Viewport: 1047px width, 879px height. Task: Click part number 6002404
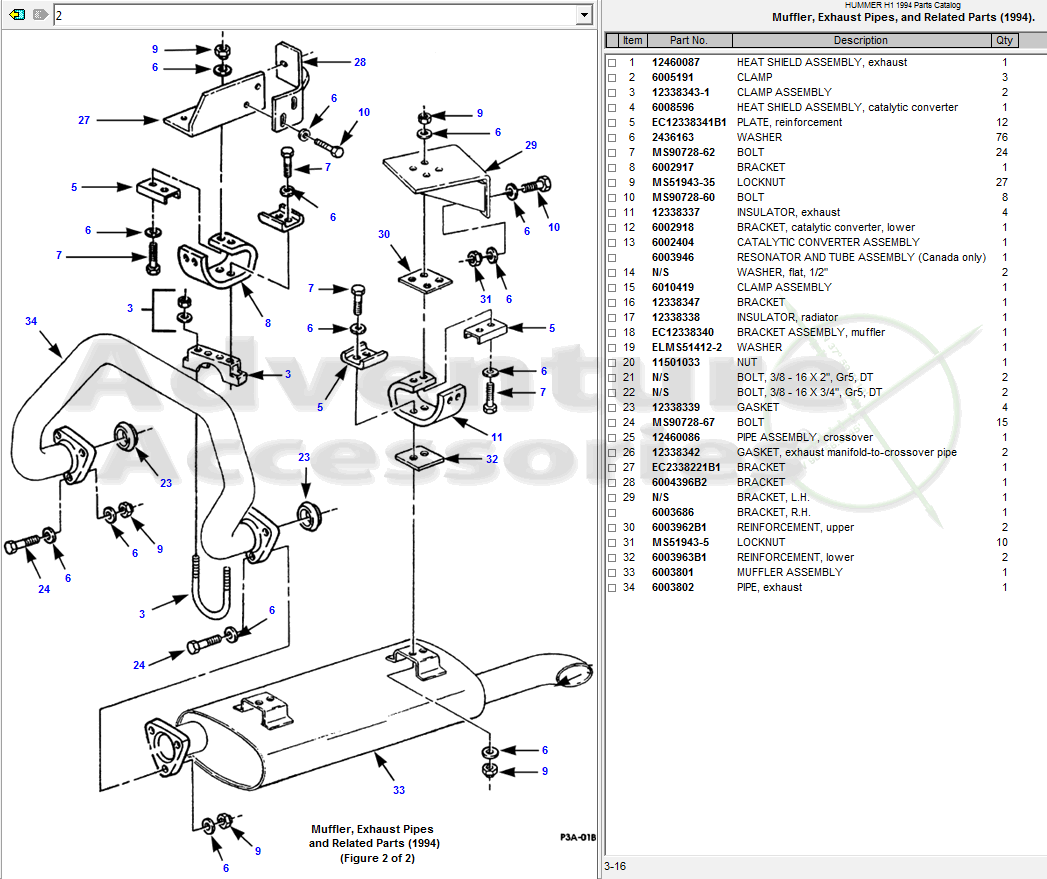point(672,242)
